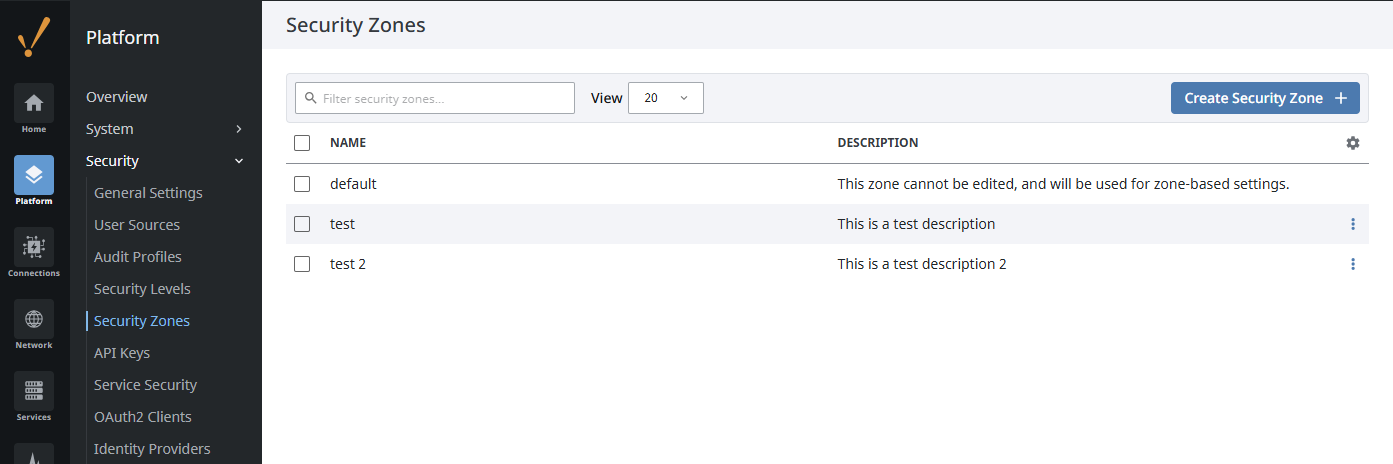Open the Home icon in sidebar
Screen dimensions: 1393x464
[34, 103]
